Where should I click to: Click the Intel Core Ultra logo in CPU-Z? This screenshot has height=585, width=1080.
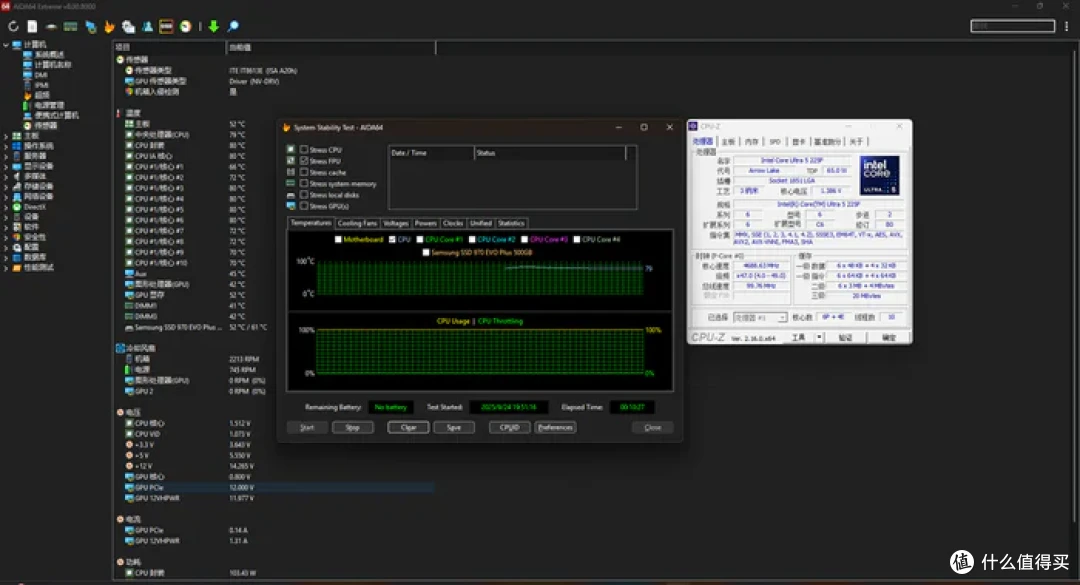coord(879,175)
